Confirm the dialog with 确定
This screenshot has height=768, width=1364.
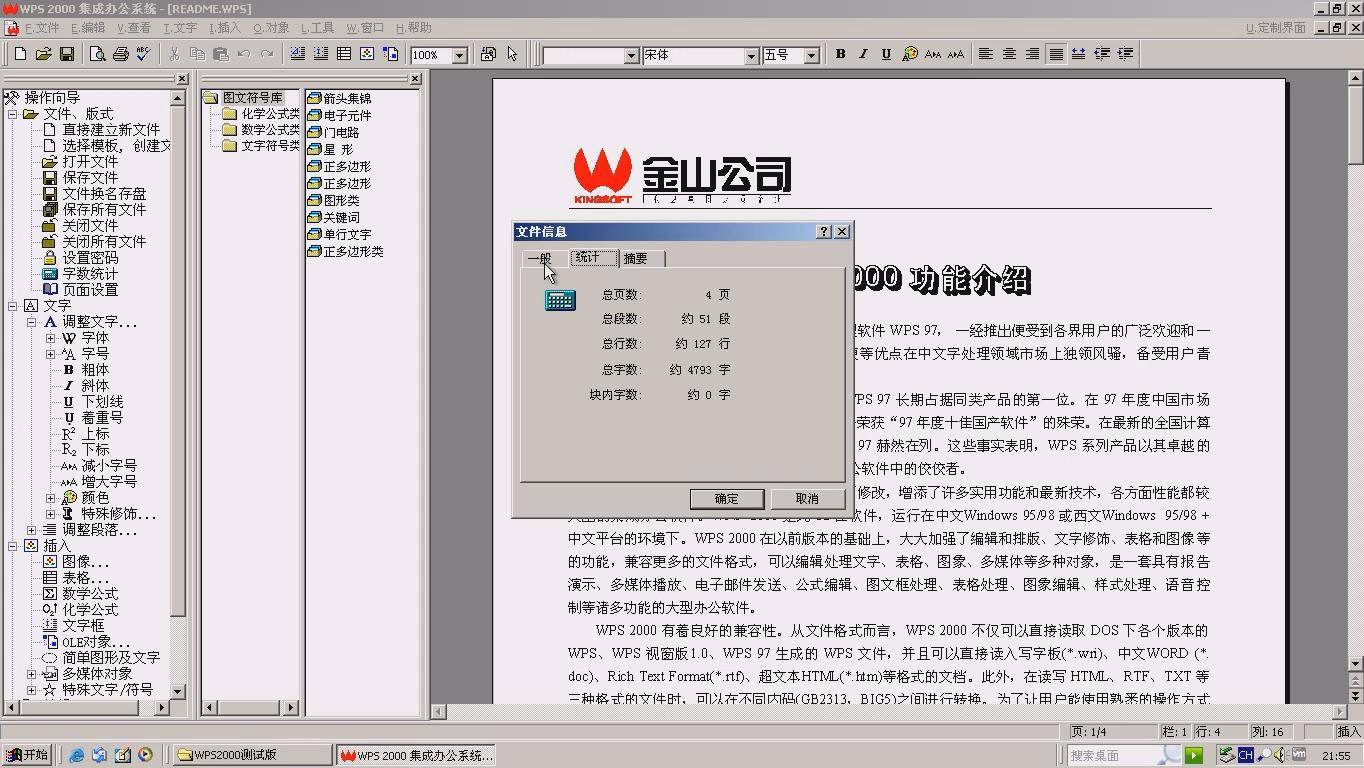pyautogui.click(x=727, y=499)
